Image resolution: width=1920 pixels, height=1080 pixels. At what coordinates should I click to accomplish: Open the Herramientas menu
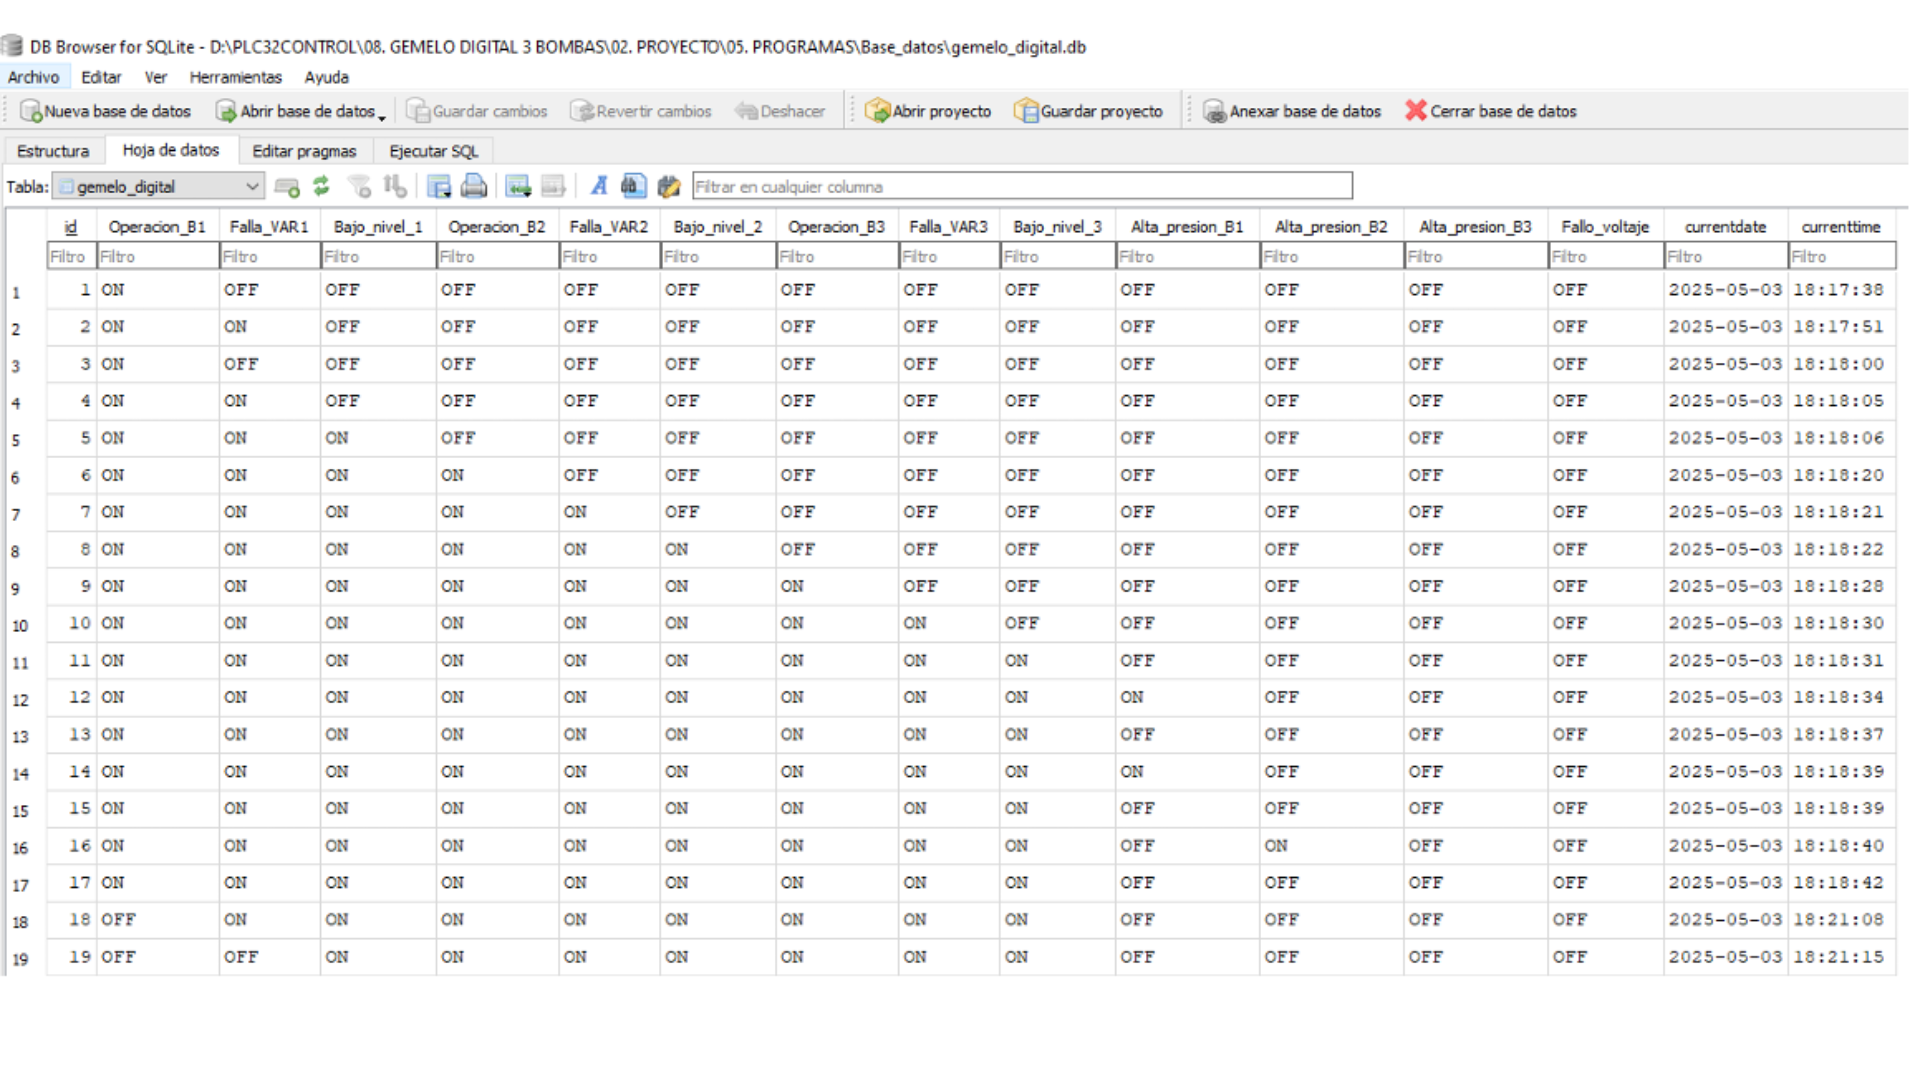pyautogui.click(x=236, y=77)
